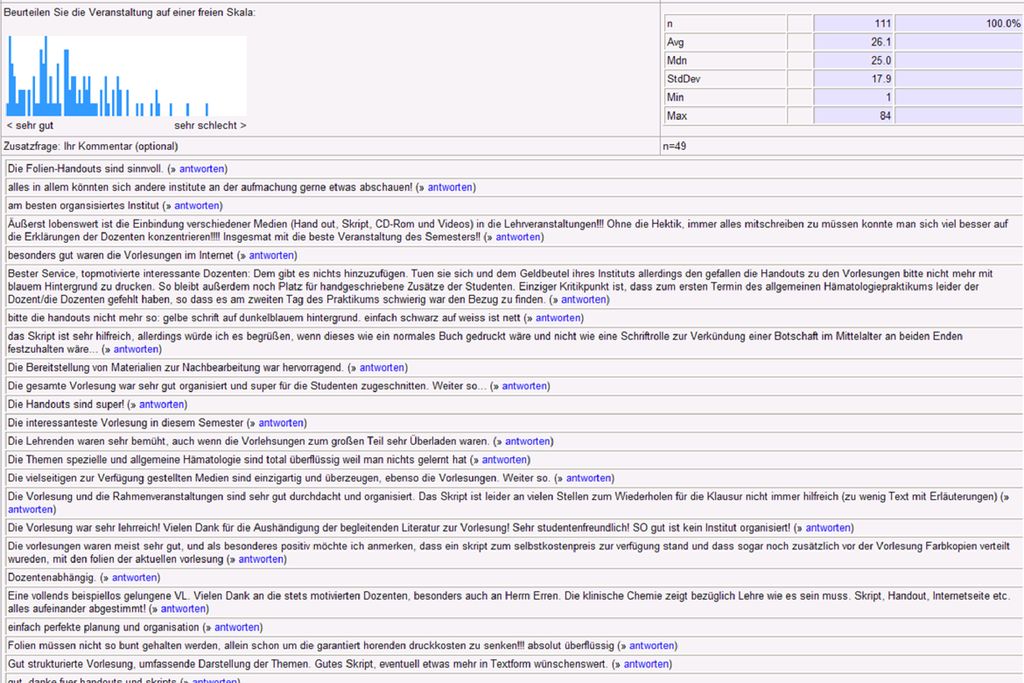
Task: Click 'antworten' for 'Folien müssen nicht so bunt'
Action: coord(651,645)
